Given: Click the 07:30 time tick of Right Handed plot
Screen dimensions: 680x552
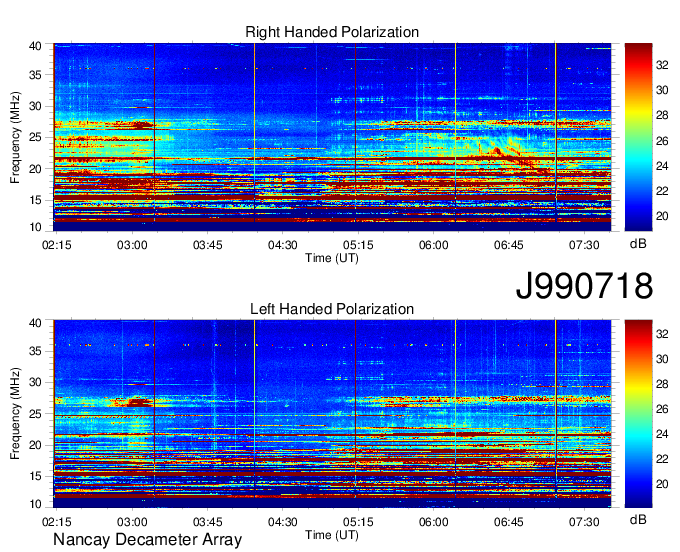Looking at the screenshot, I should (x=584, y=245).
